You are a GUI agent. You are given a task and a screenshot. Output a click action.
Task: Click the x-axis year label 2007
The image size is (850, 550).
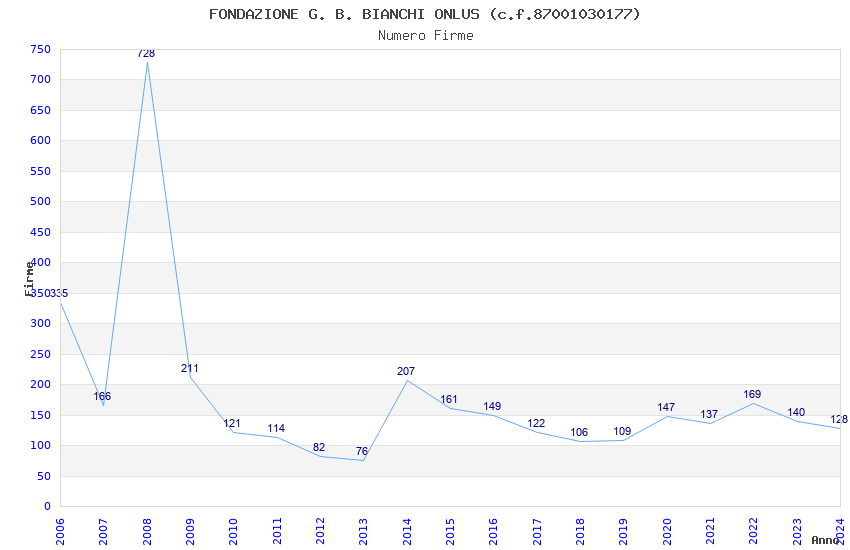click(103, 531)
